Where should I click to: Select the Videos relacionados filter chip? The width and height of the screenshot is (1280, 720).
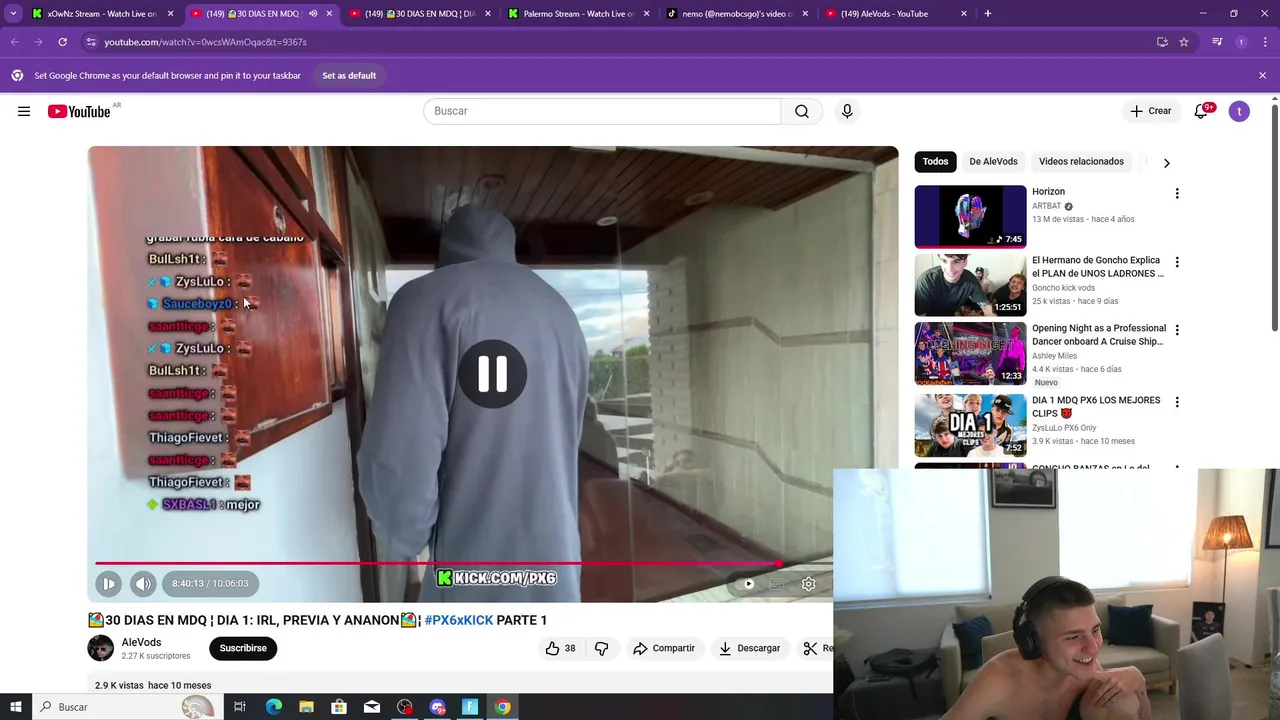pyautogui.click(x=1081, y=162)
